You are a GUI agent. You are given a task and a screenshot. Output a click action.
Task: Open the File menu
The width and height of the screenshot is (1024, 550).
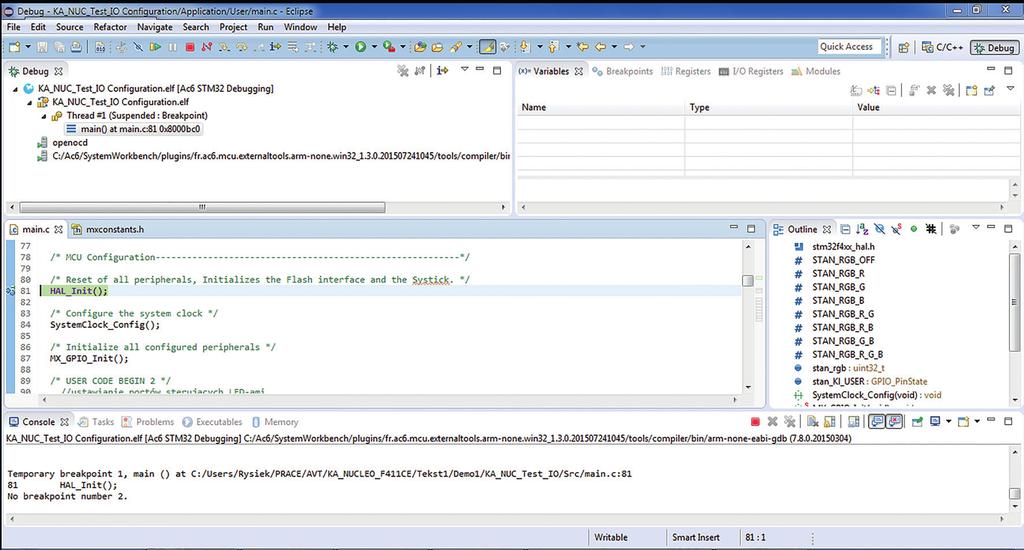click(14, 27)
